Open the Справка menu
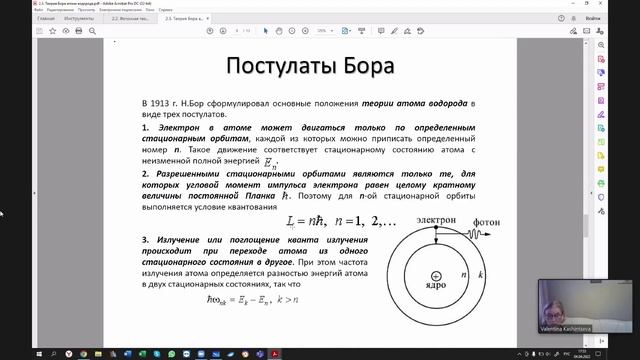The width and height of the screenshot is (640, 360). (x=165, y=10)
